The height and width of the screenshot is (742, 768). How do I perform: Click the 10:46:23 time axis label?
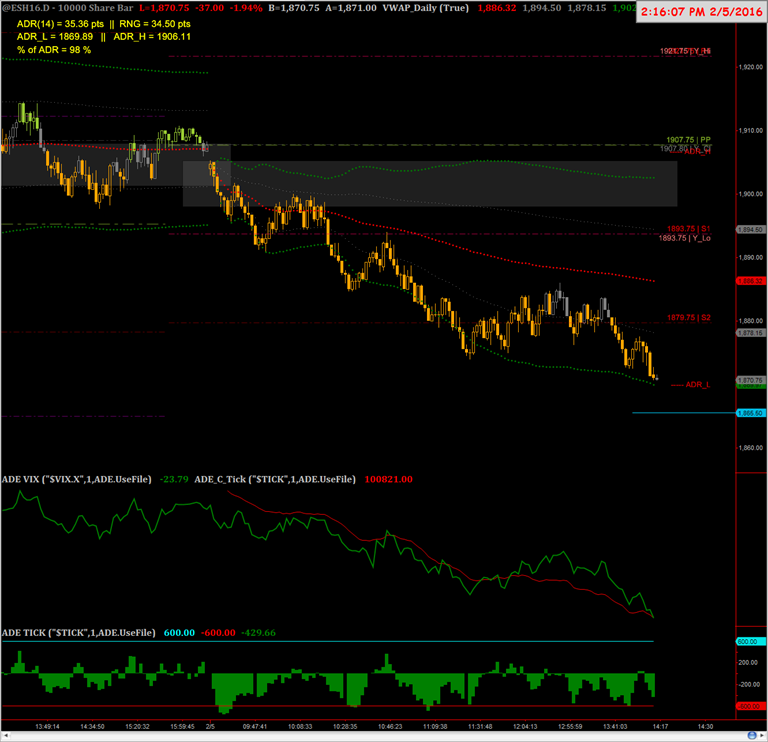[390, 727]
